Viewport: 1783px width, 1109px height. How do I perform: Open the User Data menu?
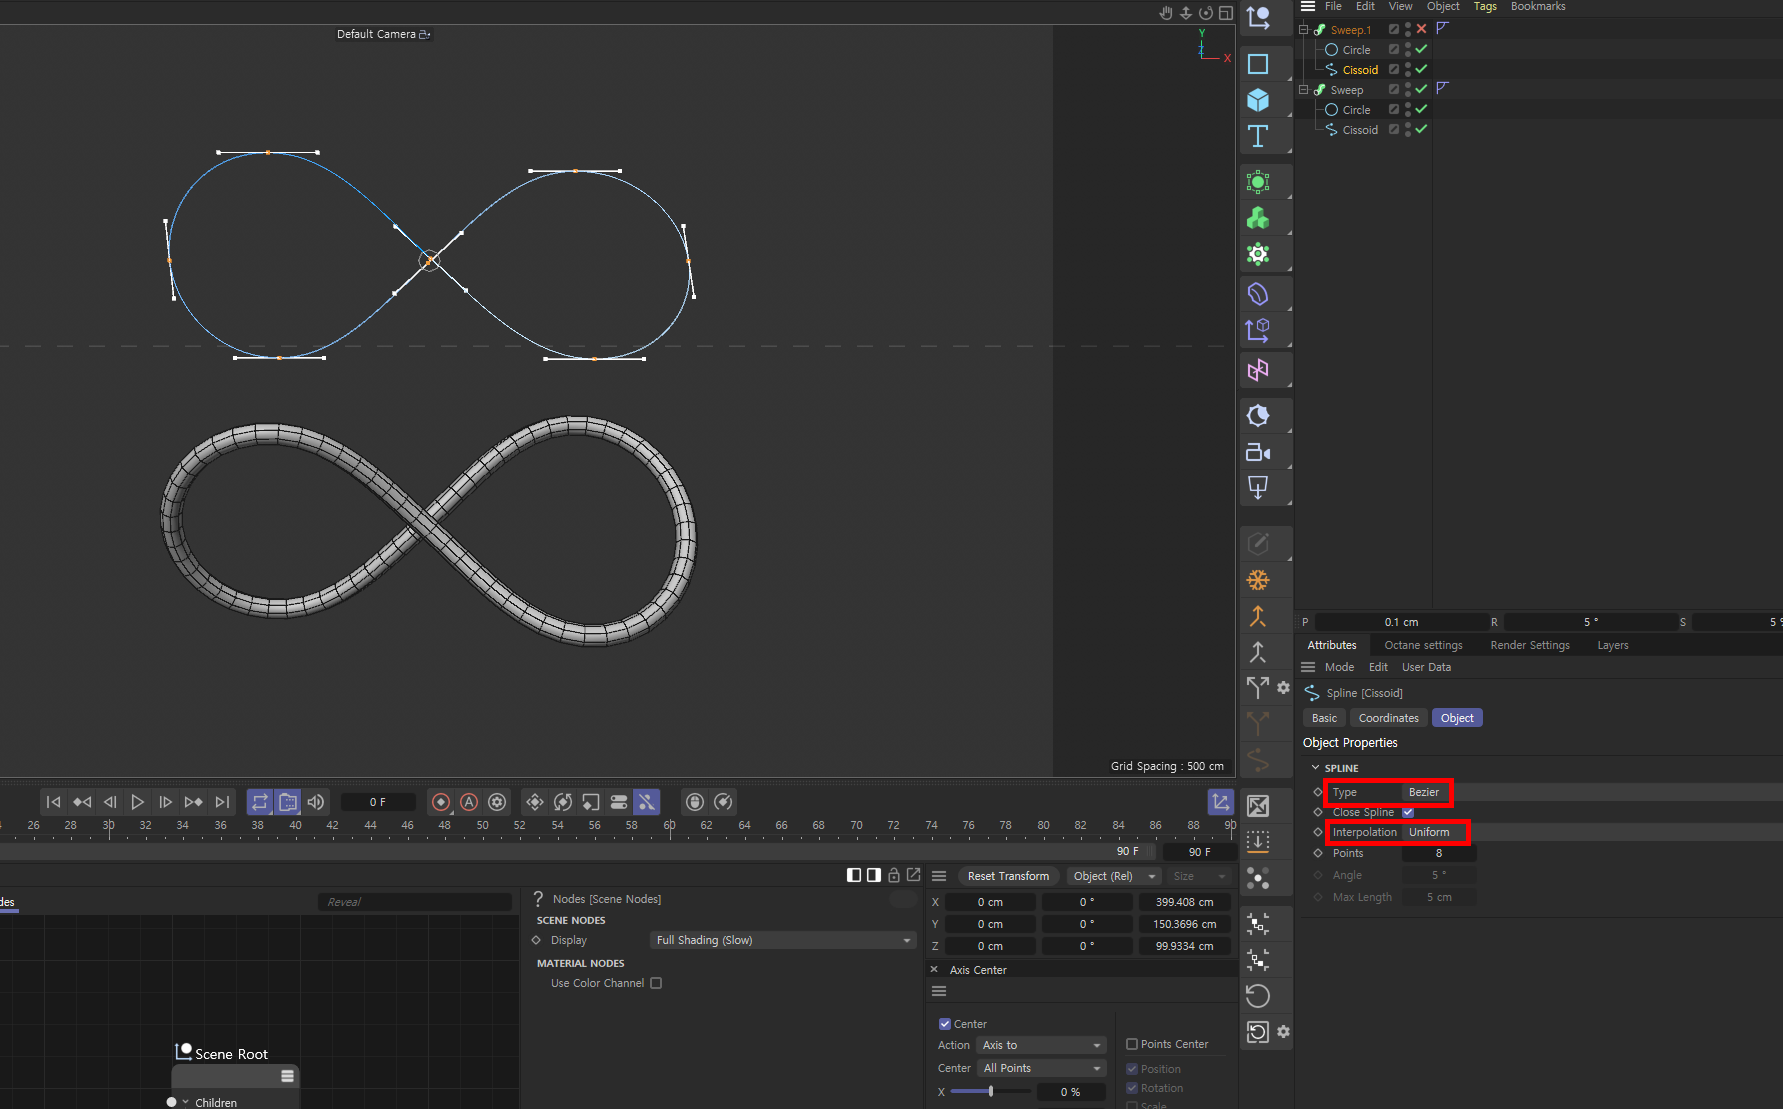[x=1426, y=667]
